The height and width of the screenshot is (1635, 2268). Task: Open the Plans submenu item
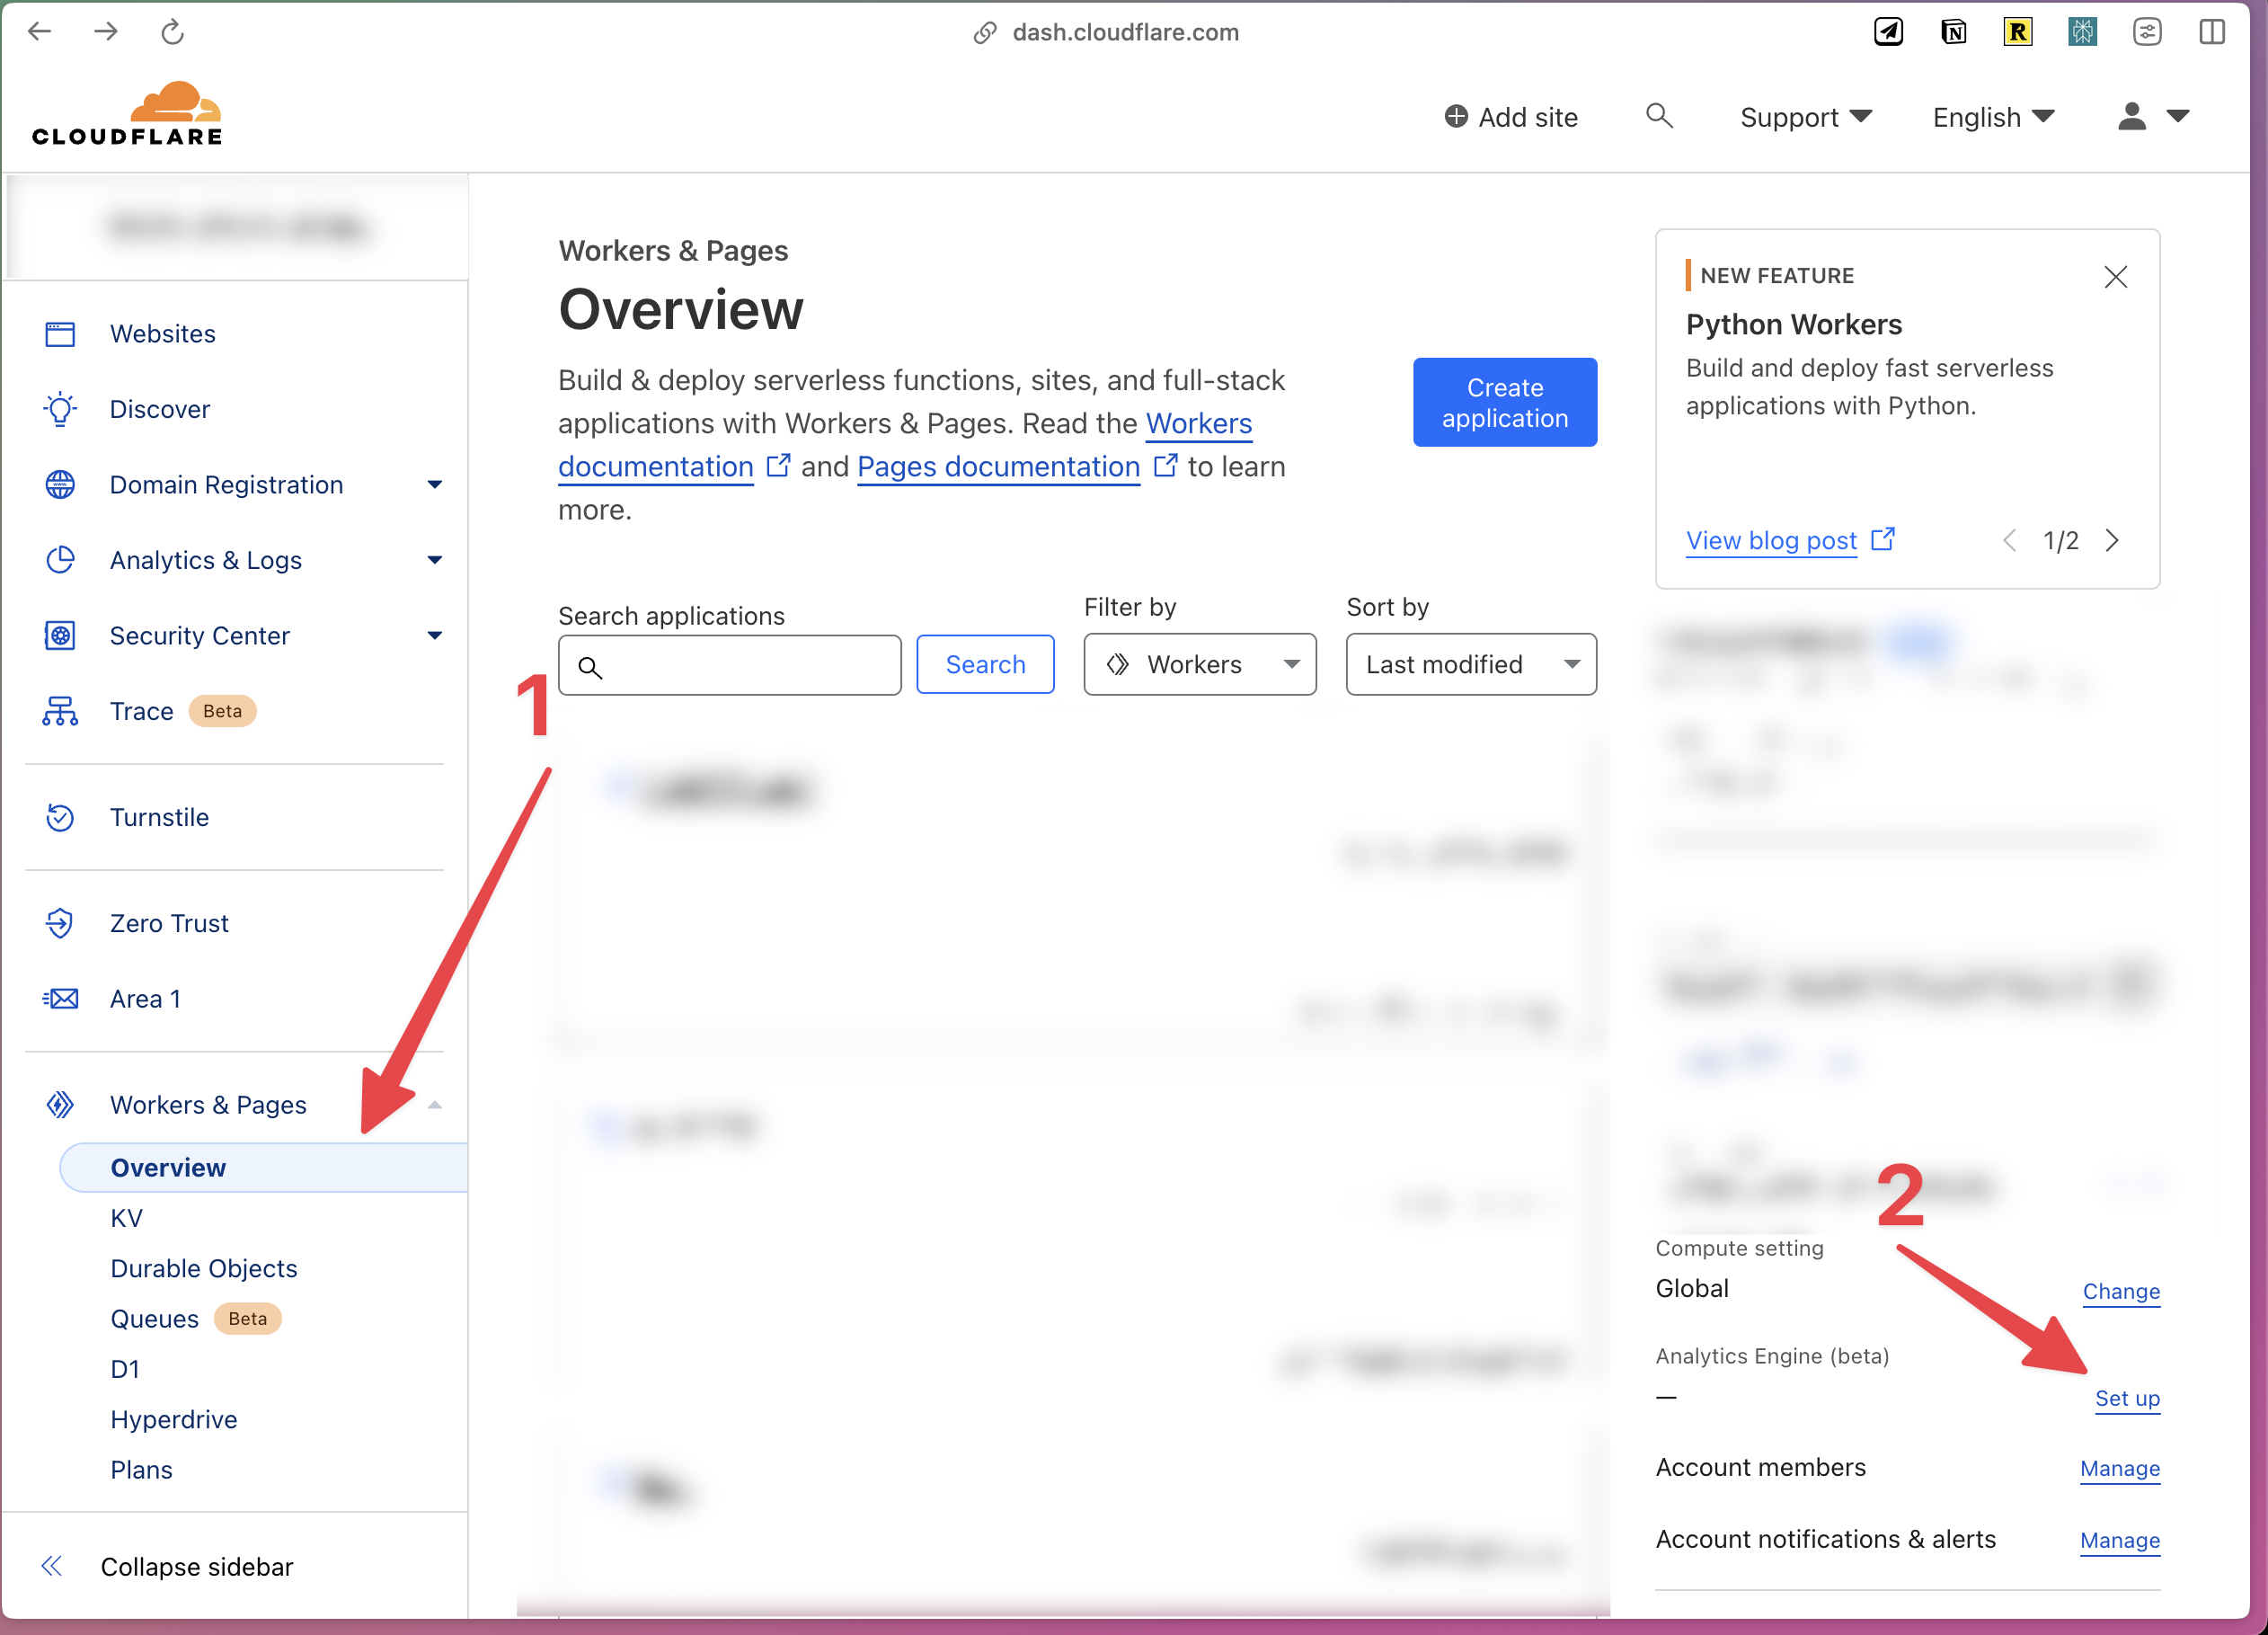click(x=141, y=1469)
